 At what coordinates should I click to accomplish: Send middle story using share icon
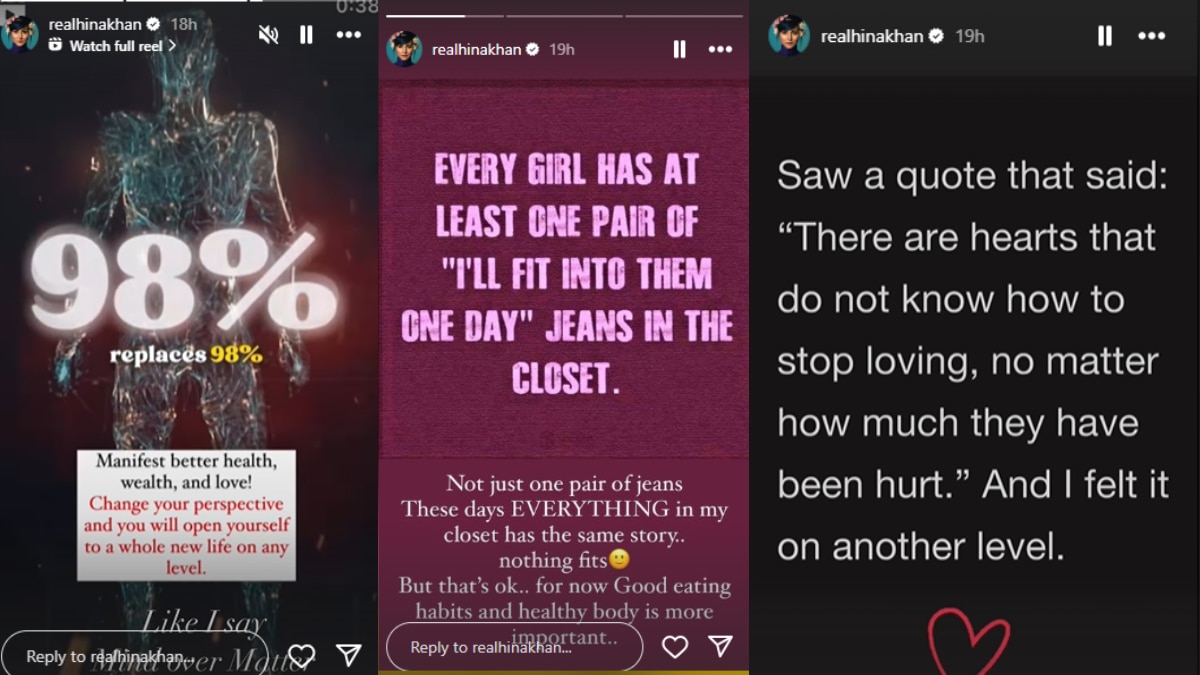720,646
